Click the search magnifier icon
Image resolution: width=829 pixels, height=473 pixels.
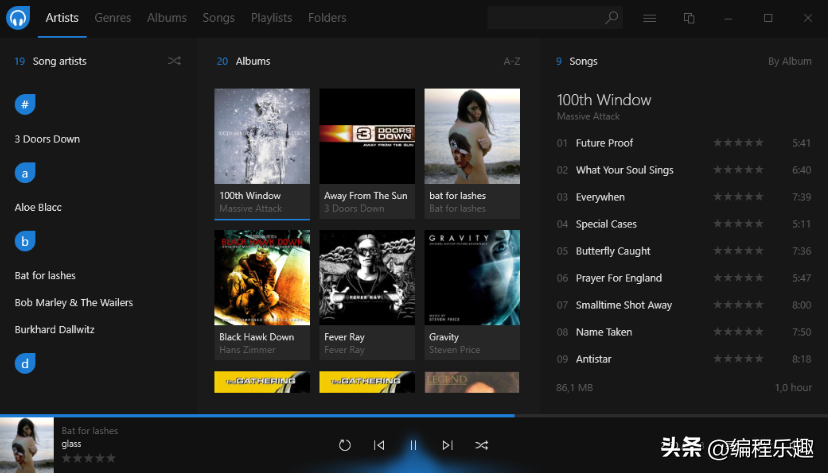611,18
